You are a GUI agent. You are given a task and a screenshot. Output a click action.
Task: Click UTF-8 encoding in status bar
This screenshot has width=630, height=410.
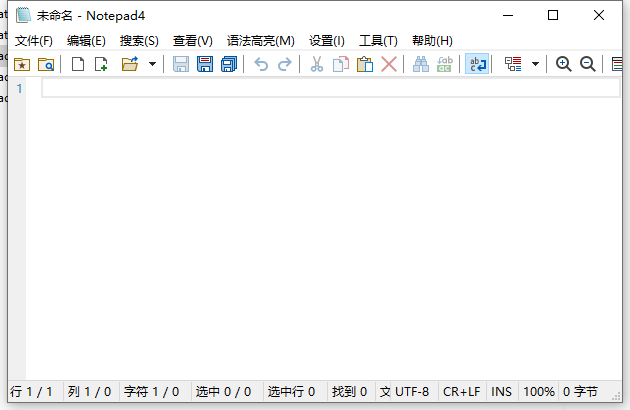click(x=412, y=392)
